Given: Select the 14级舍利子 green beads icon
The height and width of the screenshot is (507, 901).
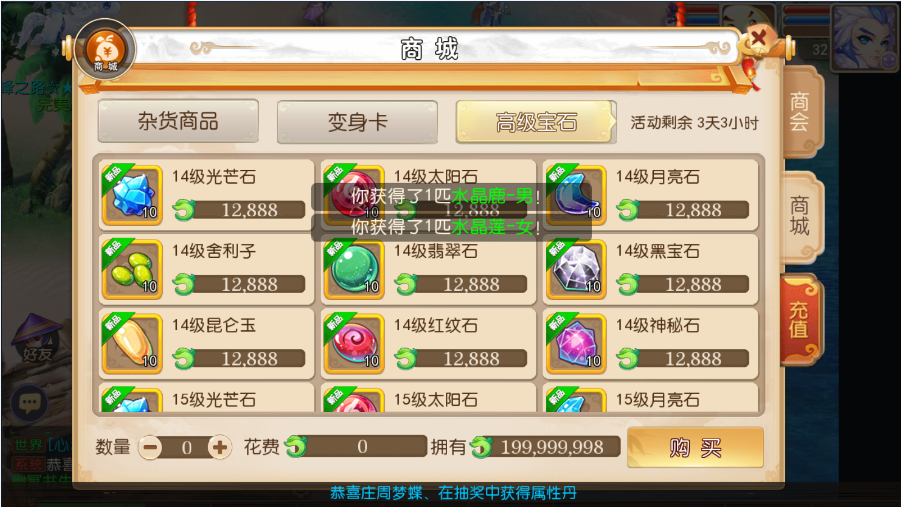Looking at the screenshot, I should [x=133, y=270].
